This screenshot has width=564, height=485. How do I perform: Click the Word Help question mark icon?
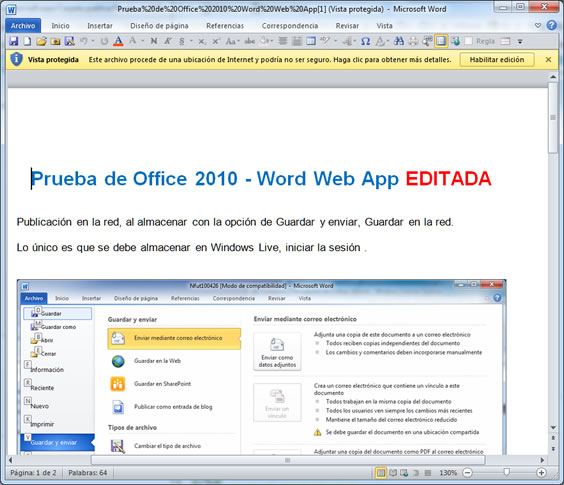pyautogui.click(x=552, y=25)
